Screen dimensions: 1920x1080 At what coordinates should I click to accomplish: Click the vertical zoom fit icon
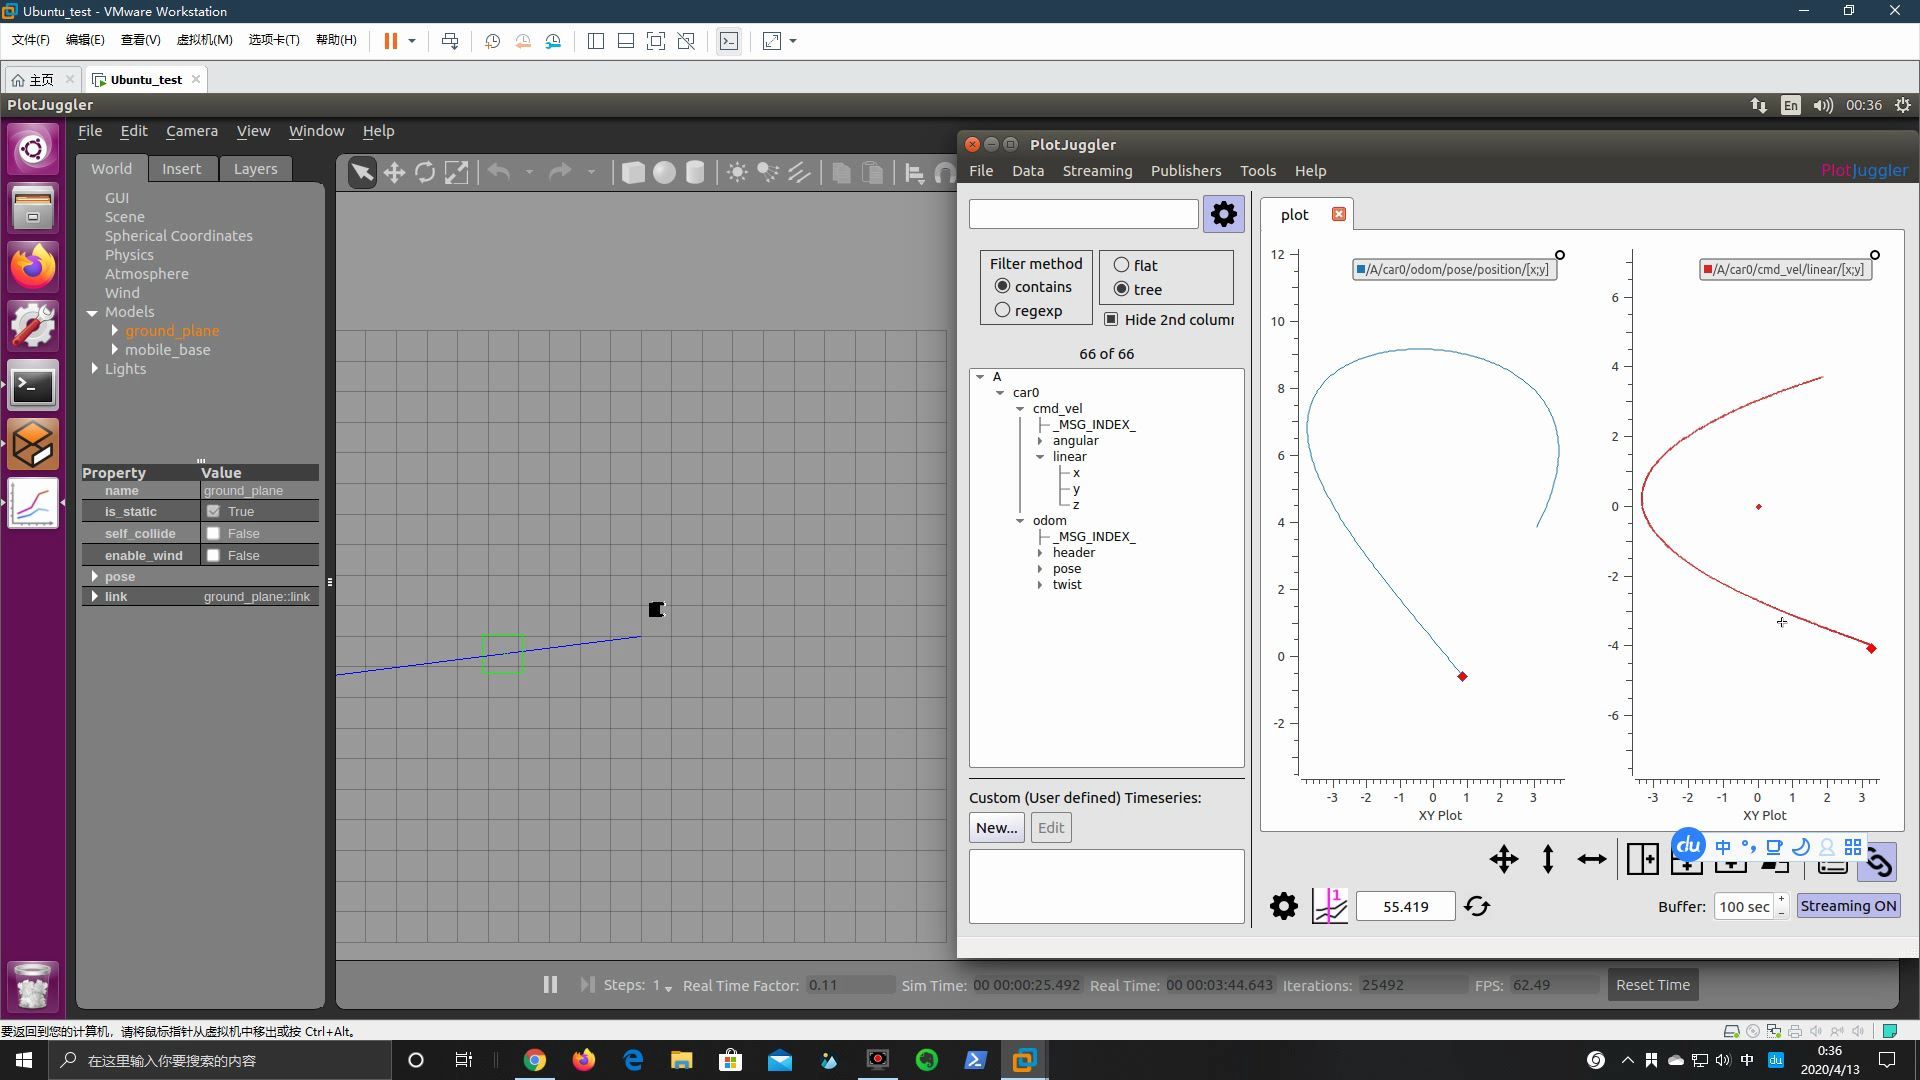1548,859
